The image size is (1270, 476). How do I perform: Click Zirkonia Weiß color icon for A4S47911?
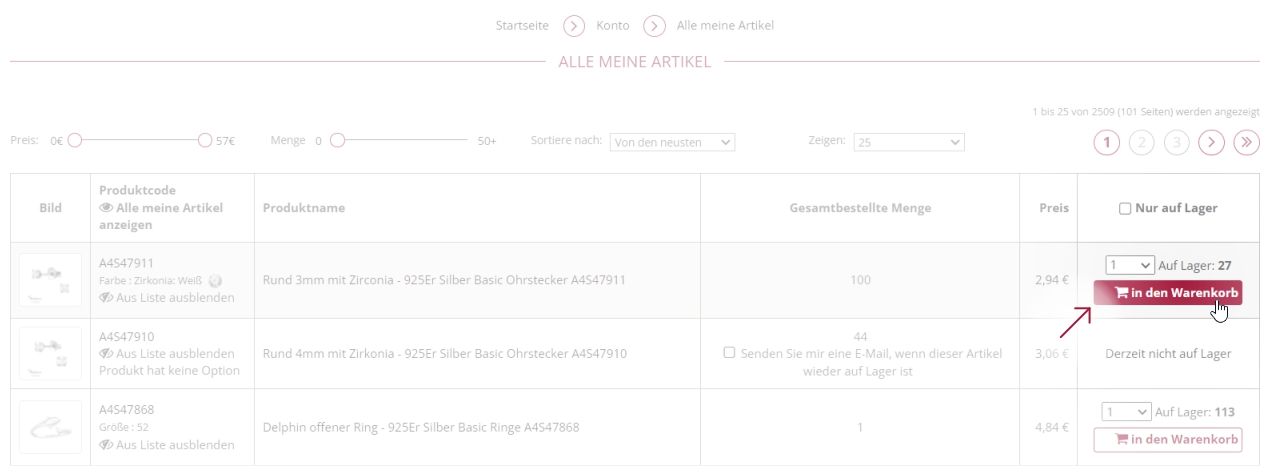[x=215, y=281]
